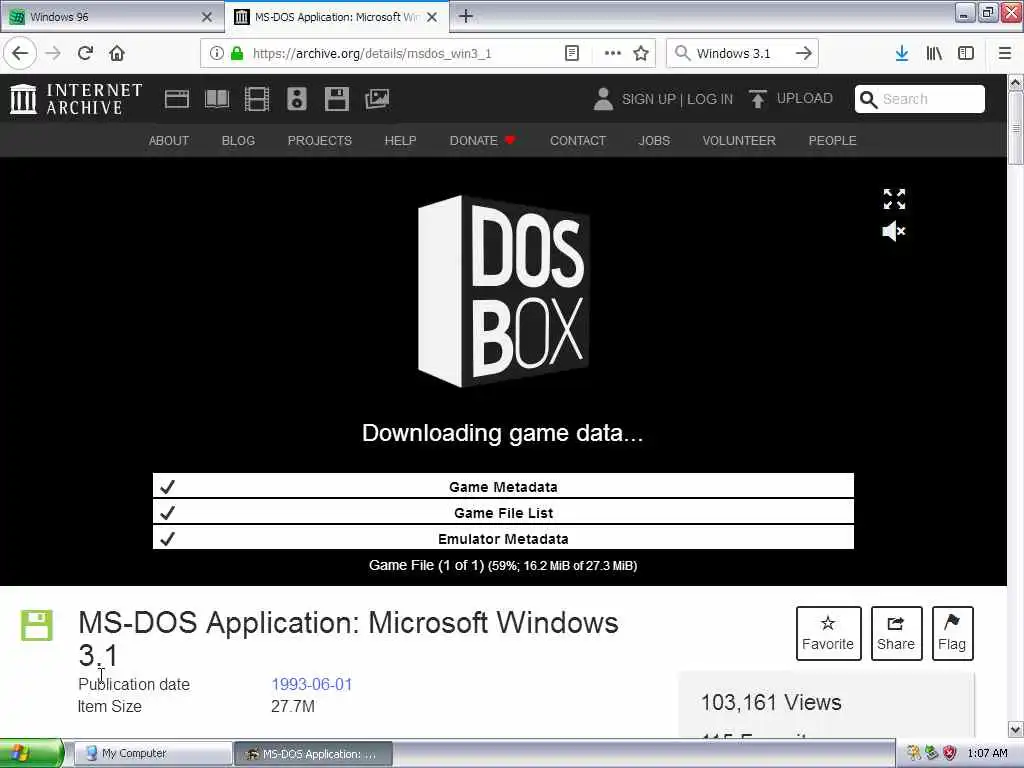
Task: Click the LOG IN link
Action: point(710,99)
